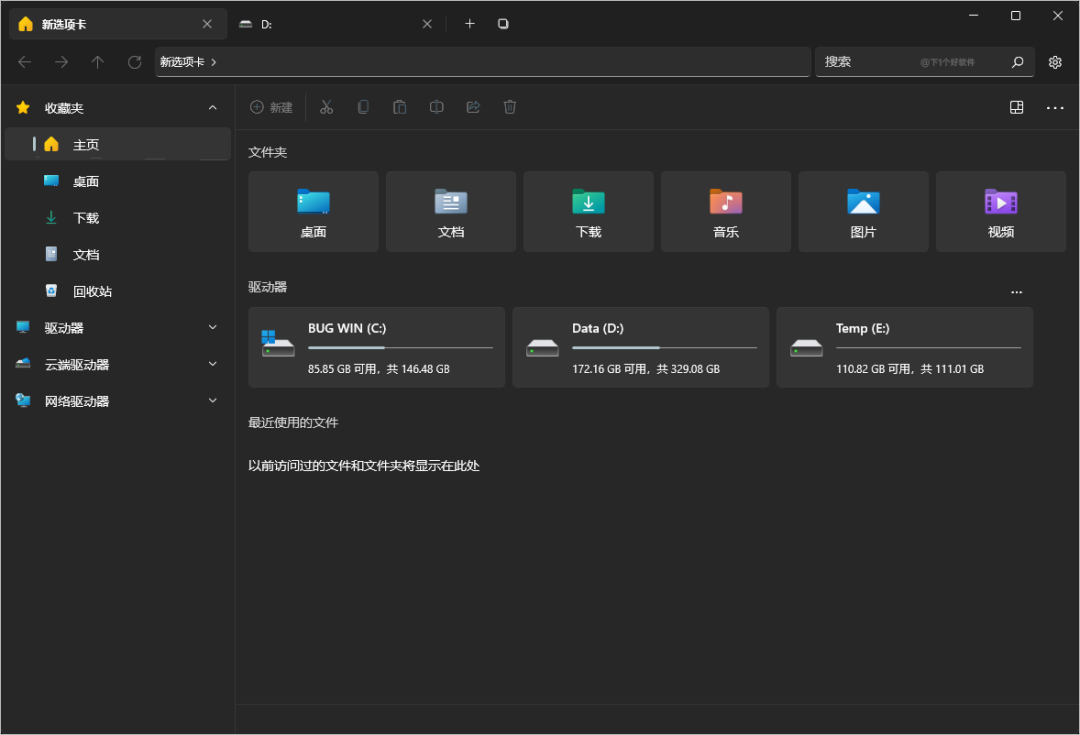This screenshot has width=1080, height=735.
Task: Add a new tab with the plus icon
Action: [470, 24]
